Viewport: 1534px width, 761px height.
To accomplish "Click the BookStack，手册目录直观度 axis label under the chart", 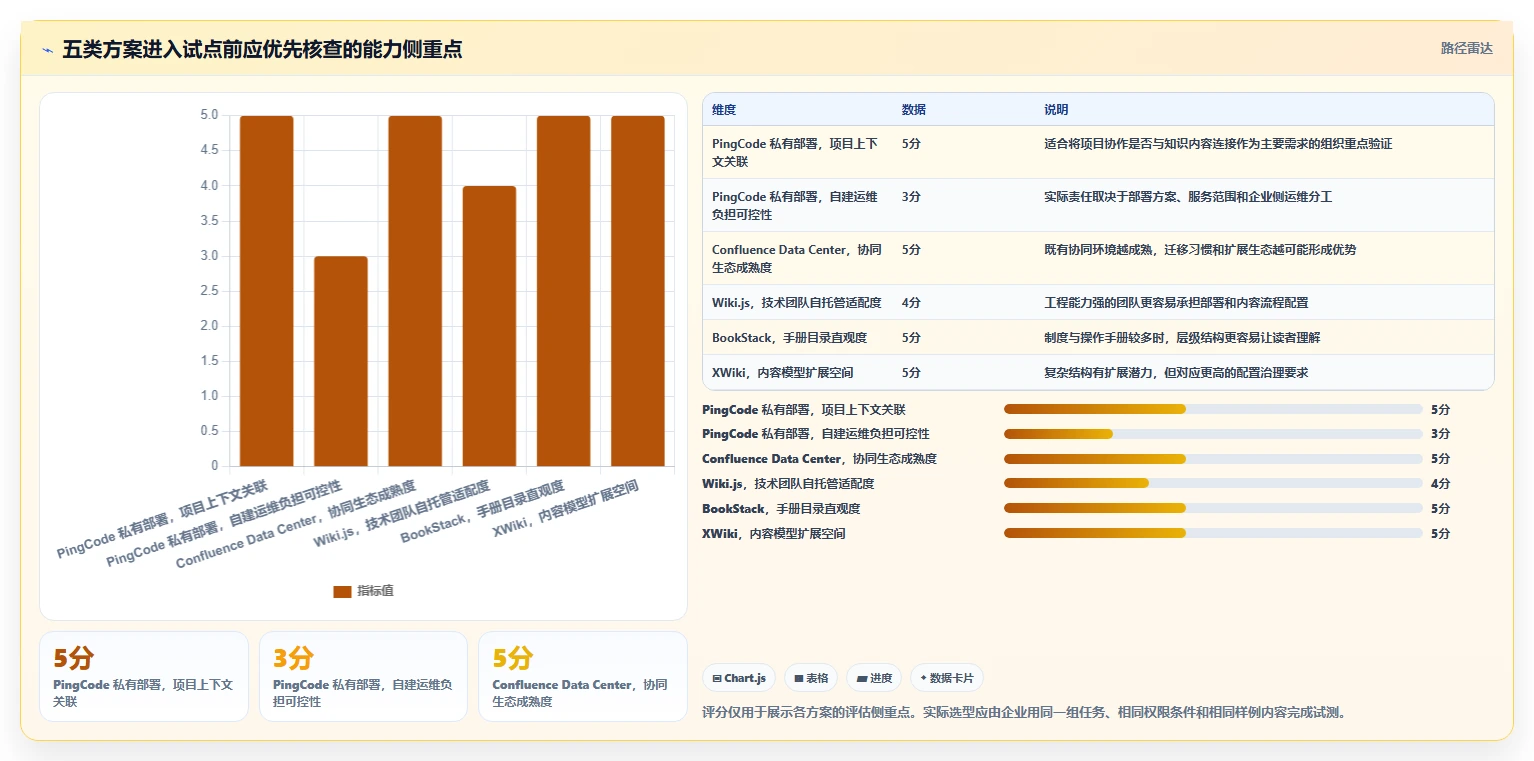I will tap(482, 511).
